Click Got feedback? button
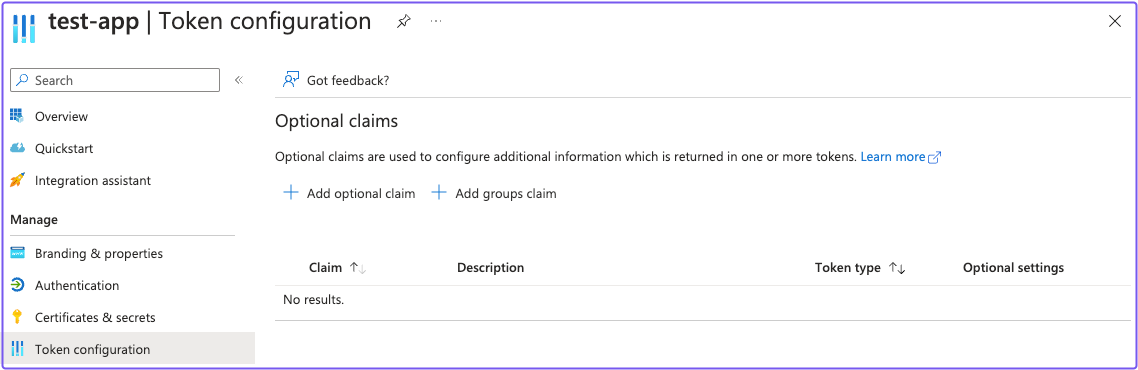Viewport: 1138px width, 370px height. pyautogui.click(x=348, y=81)
